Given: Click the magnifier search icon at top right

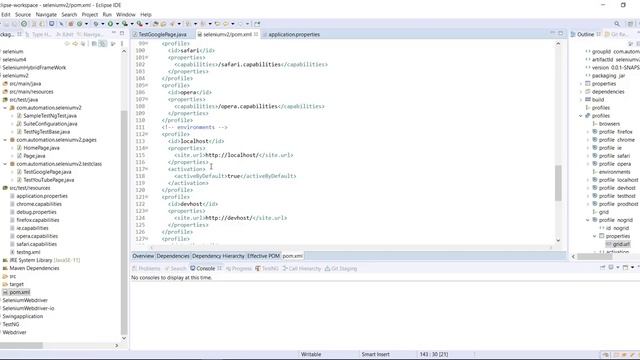Looking at the screenshot, I should [617, 24].
